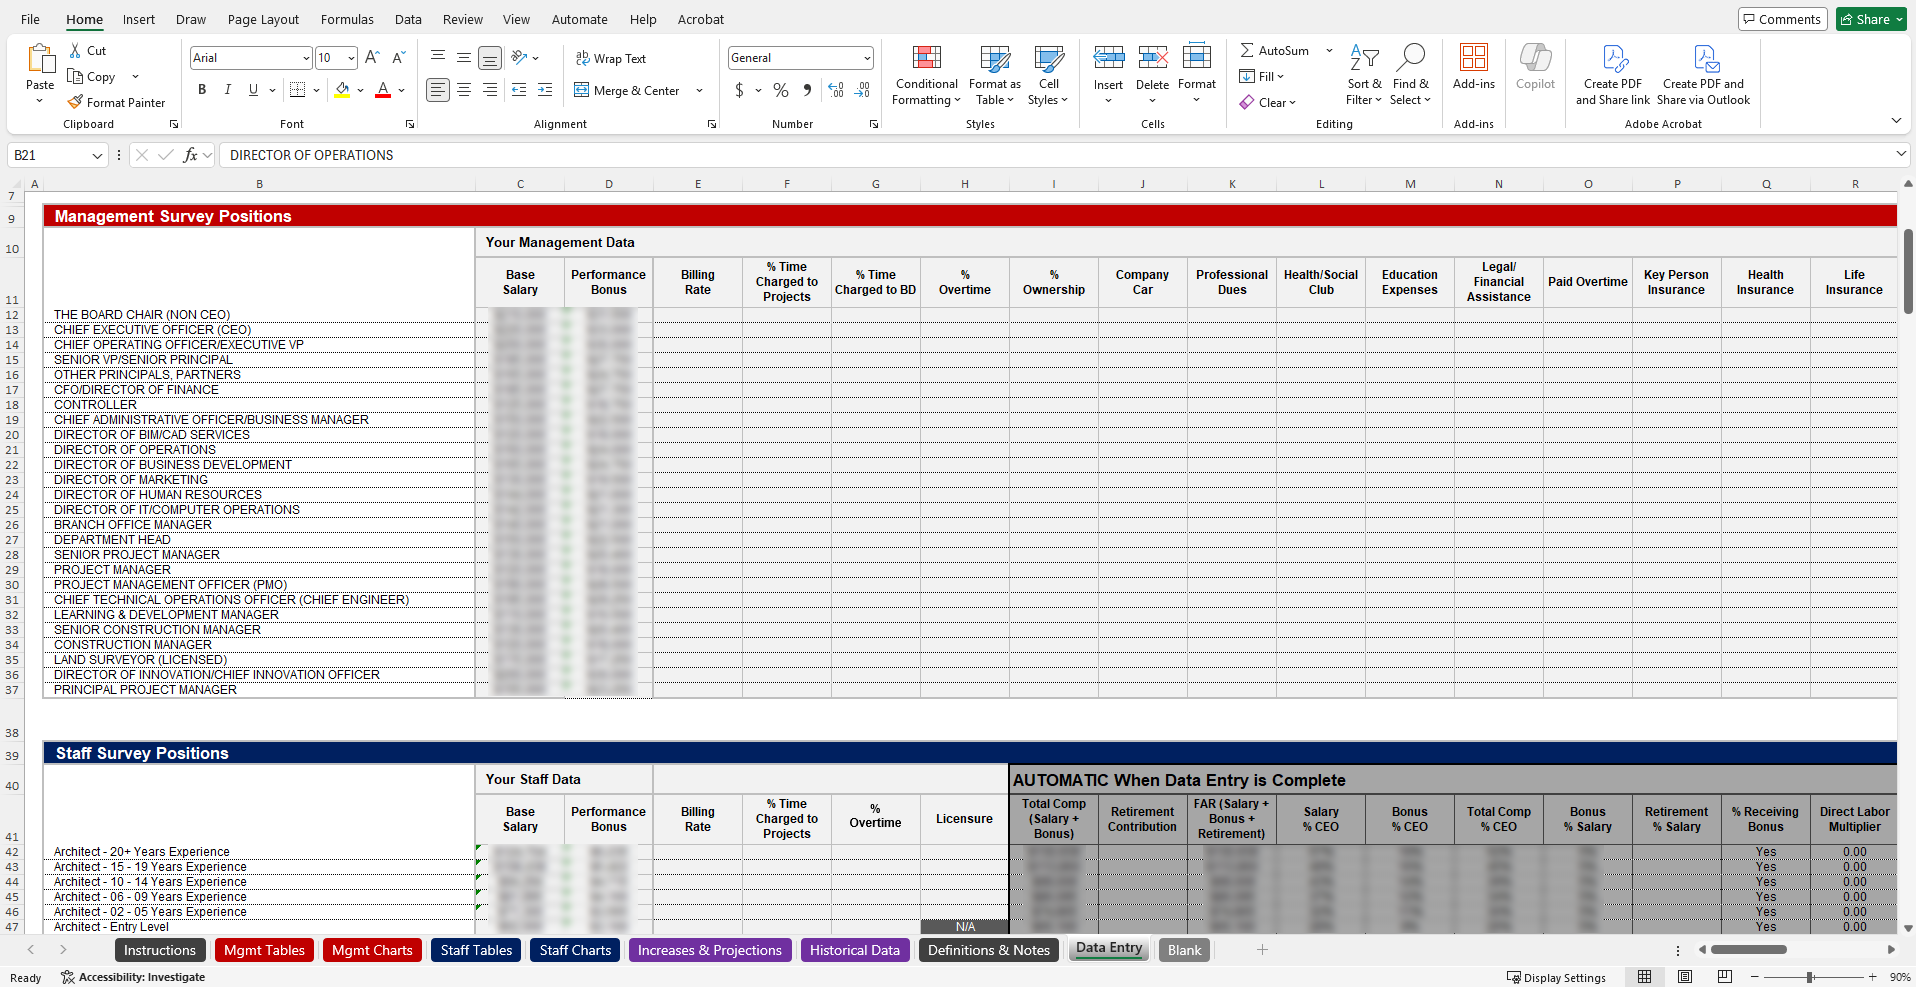Open the Arial font name dropdown
1916x987 pixels.
click(306, 58)
